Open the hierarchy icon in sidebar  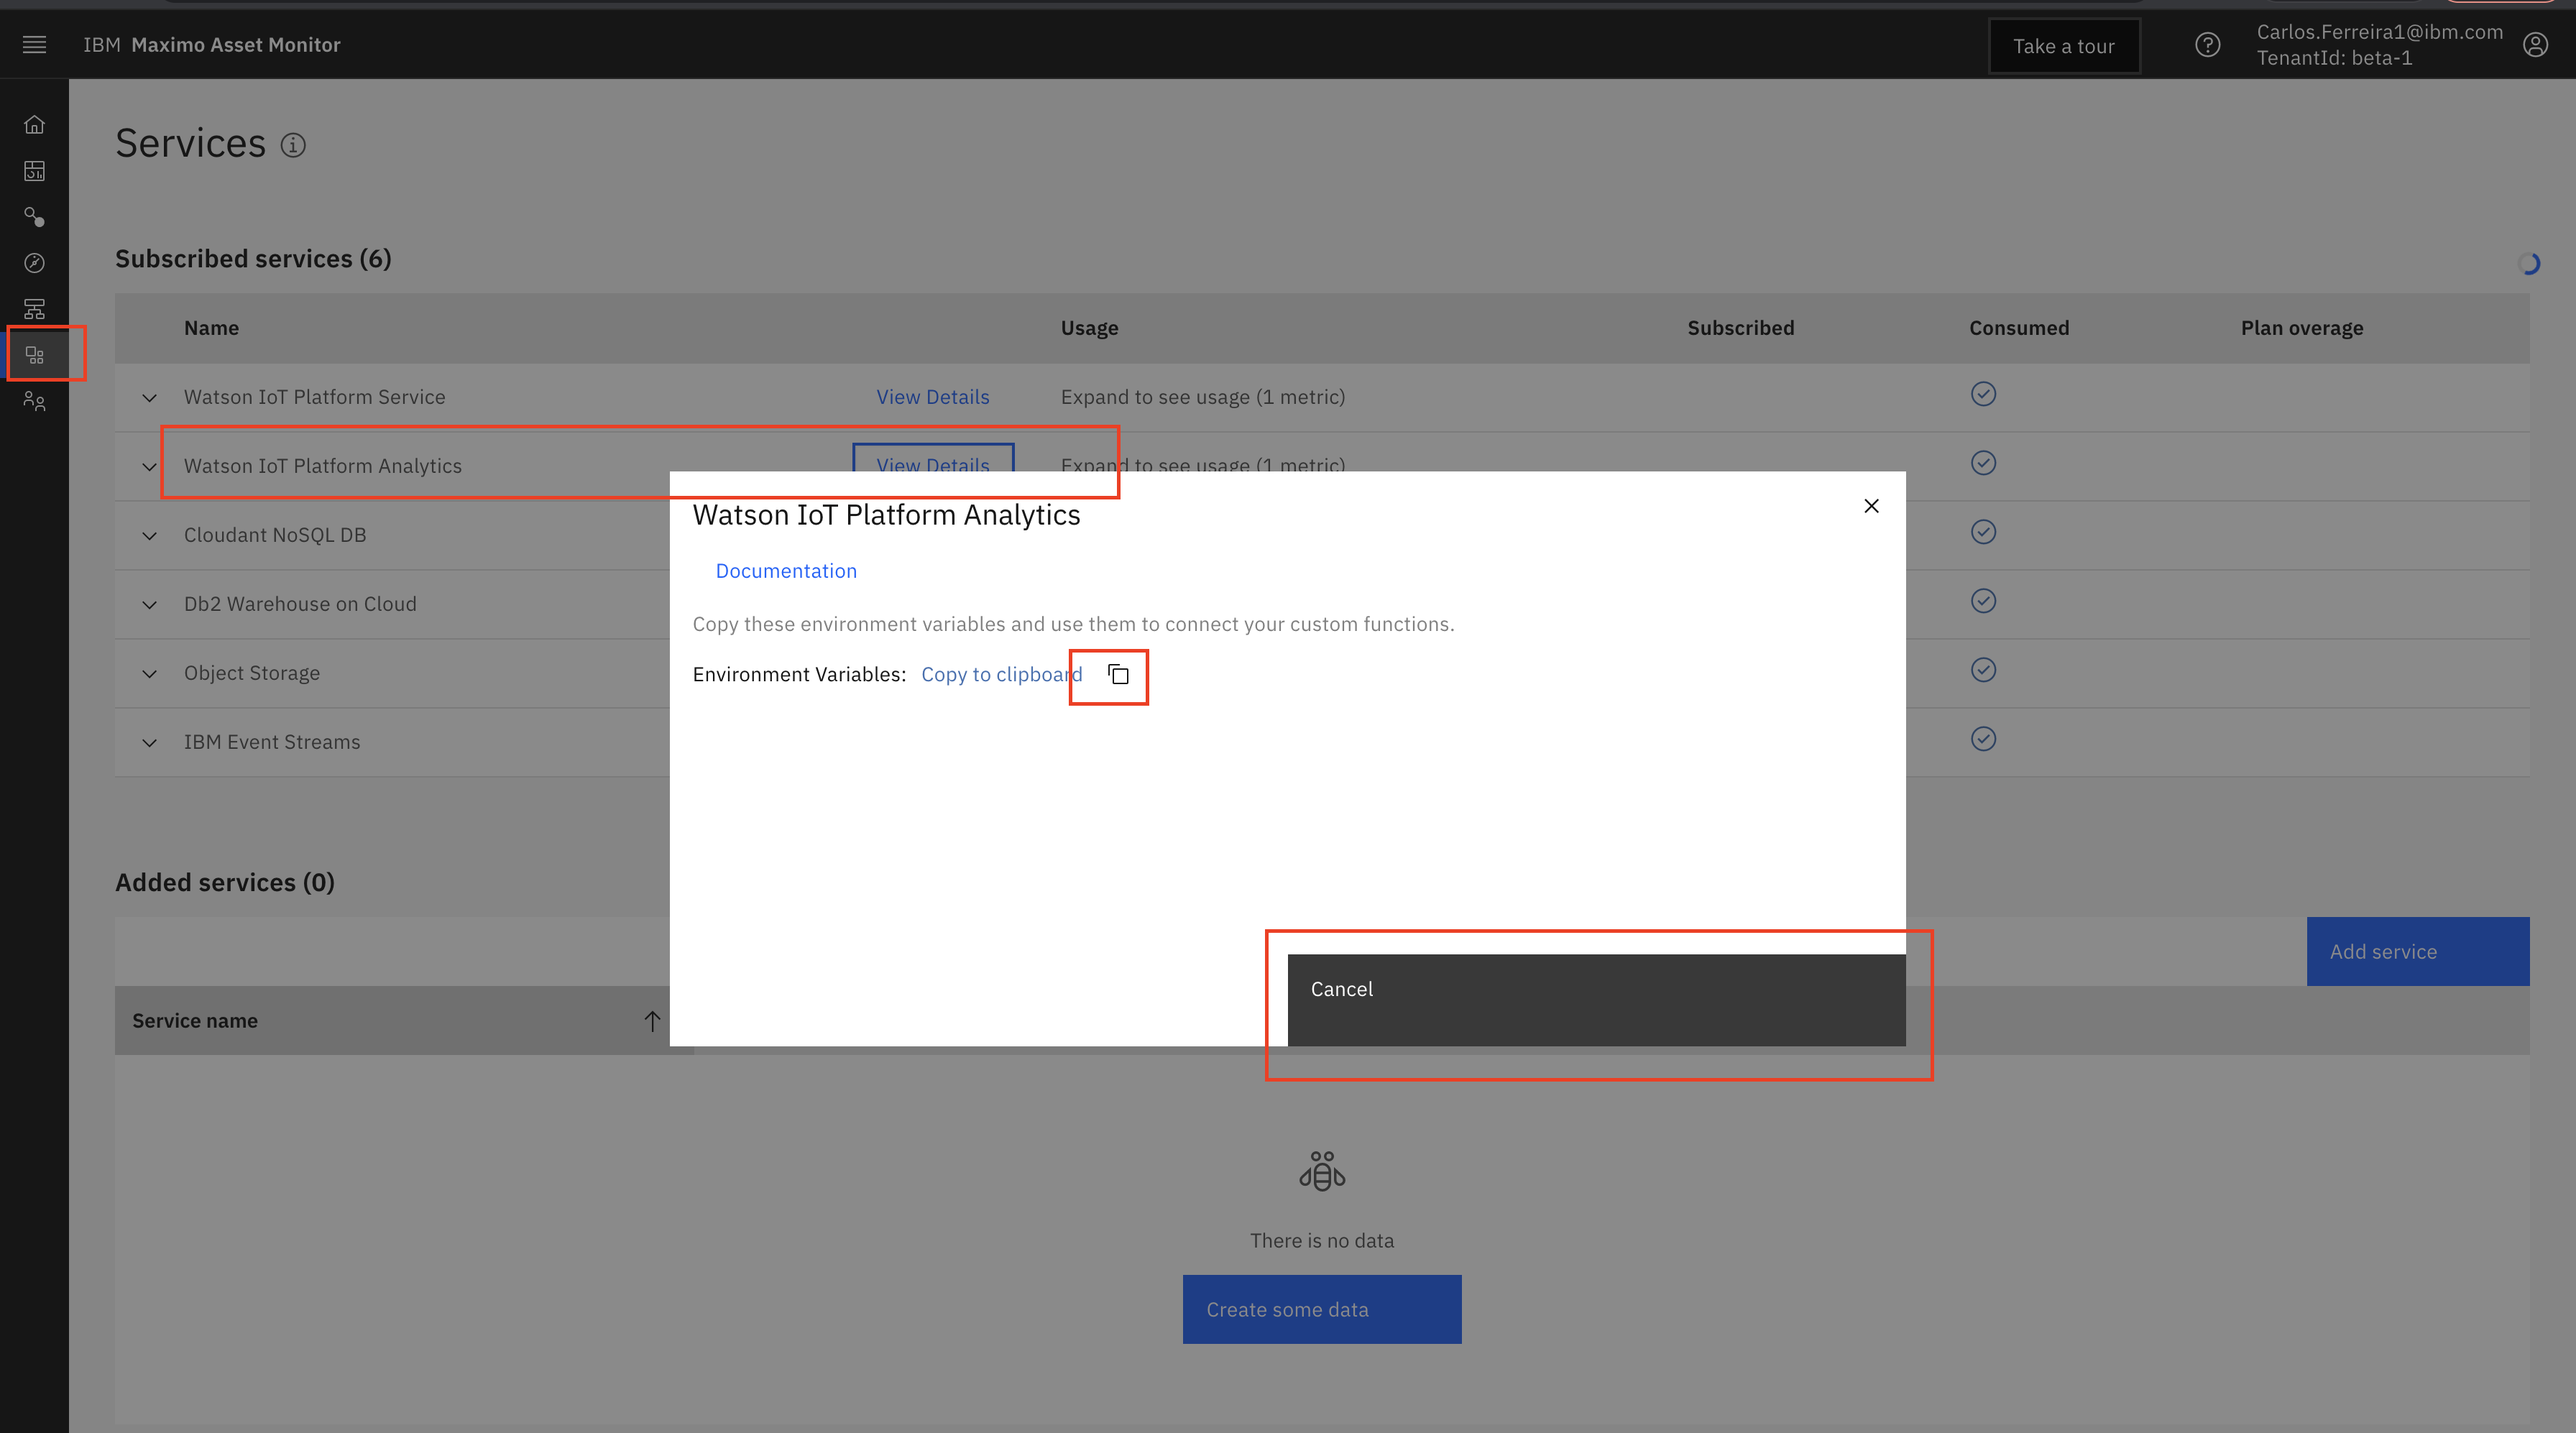click(34, 309)
